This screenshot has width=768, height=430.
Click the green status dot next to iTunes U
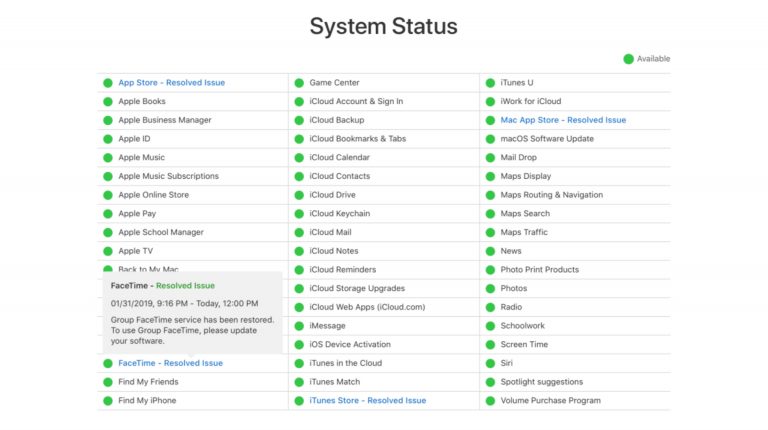point(490,83)
